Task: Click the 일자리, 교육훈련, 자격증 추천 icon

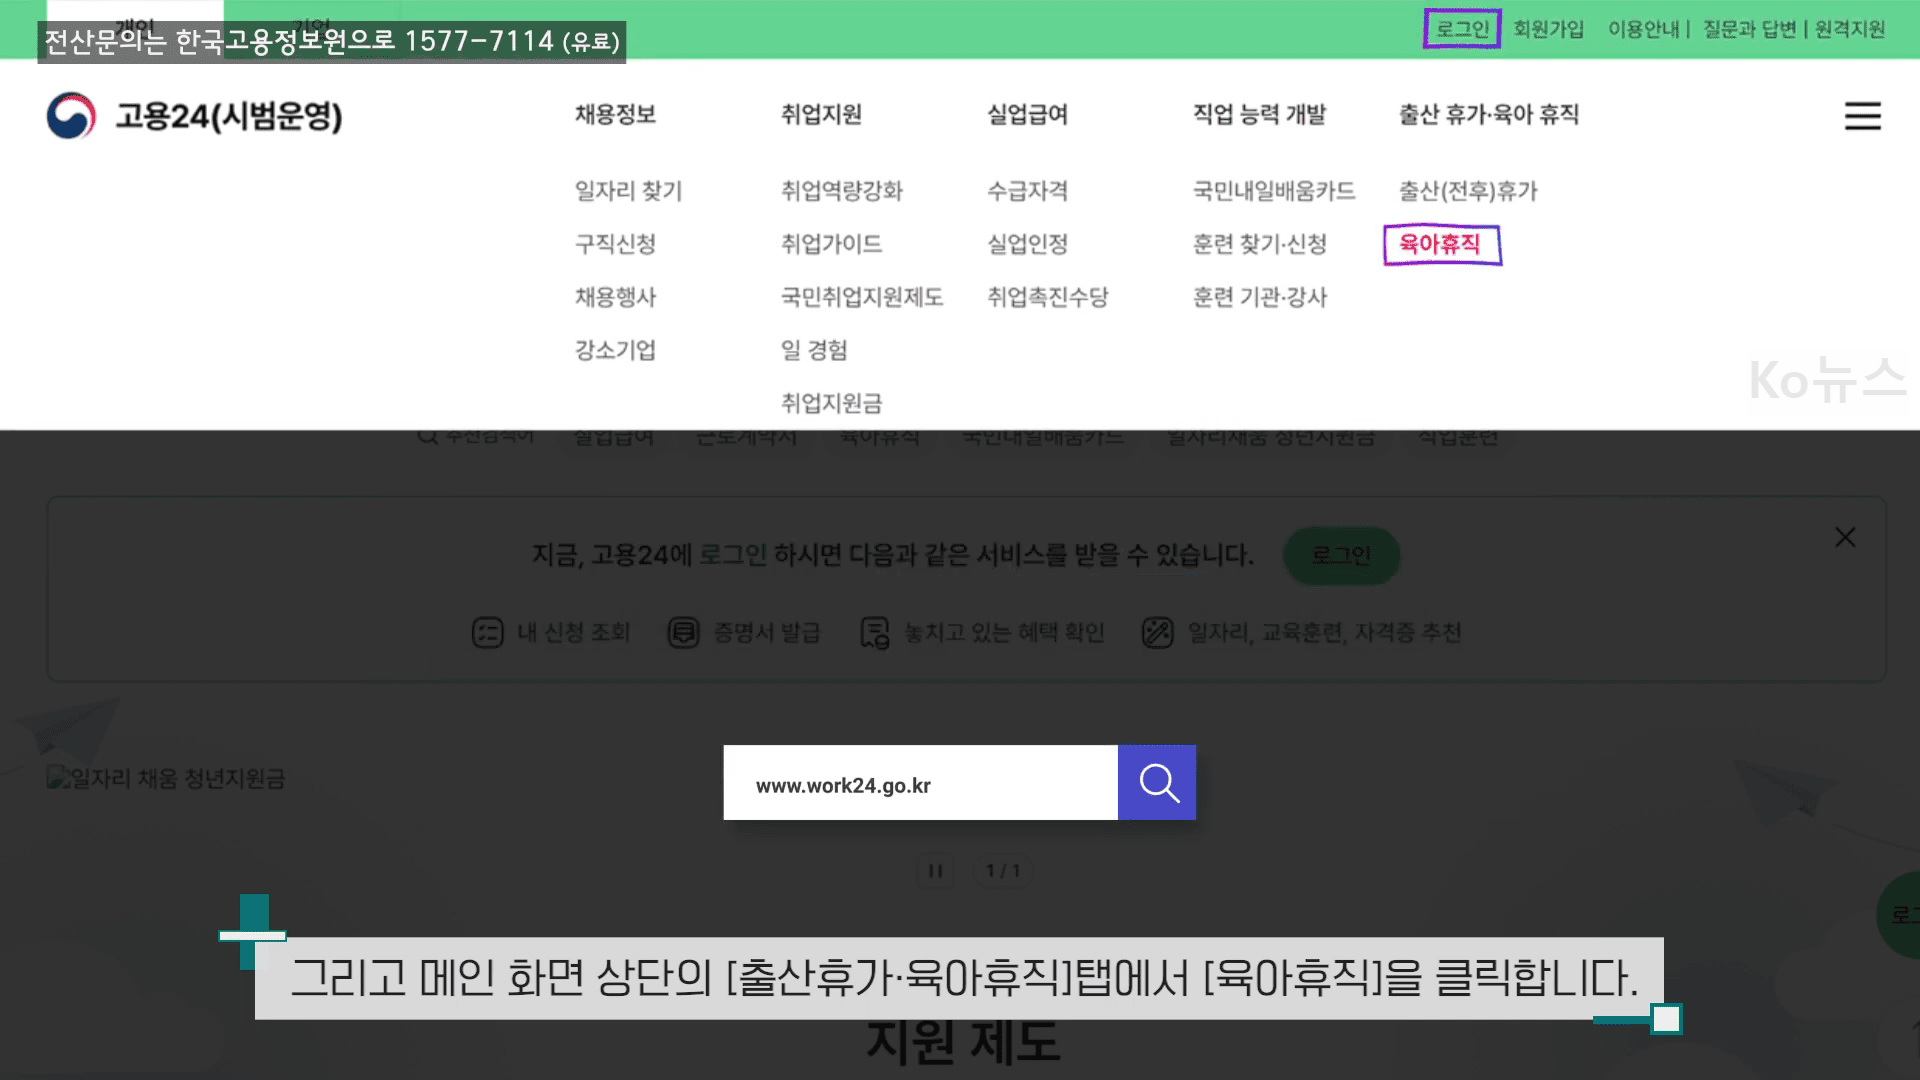Action: tap(1157, 632)
